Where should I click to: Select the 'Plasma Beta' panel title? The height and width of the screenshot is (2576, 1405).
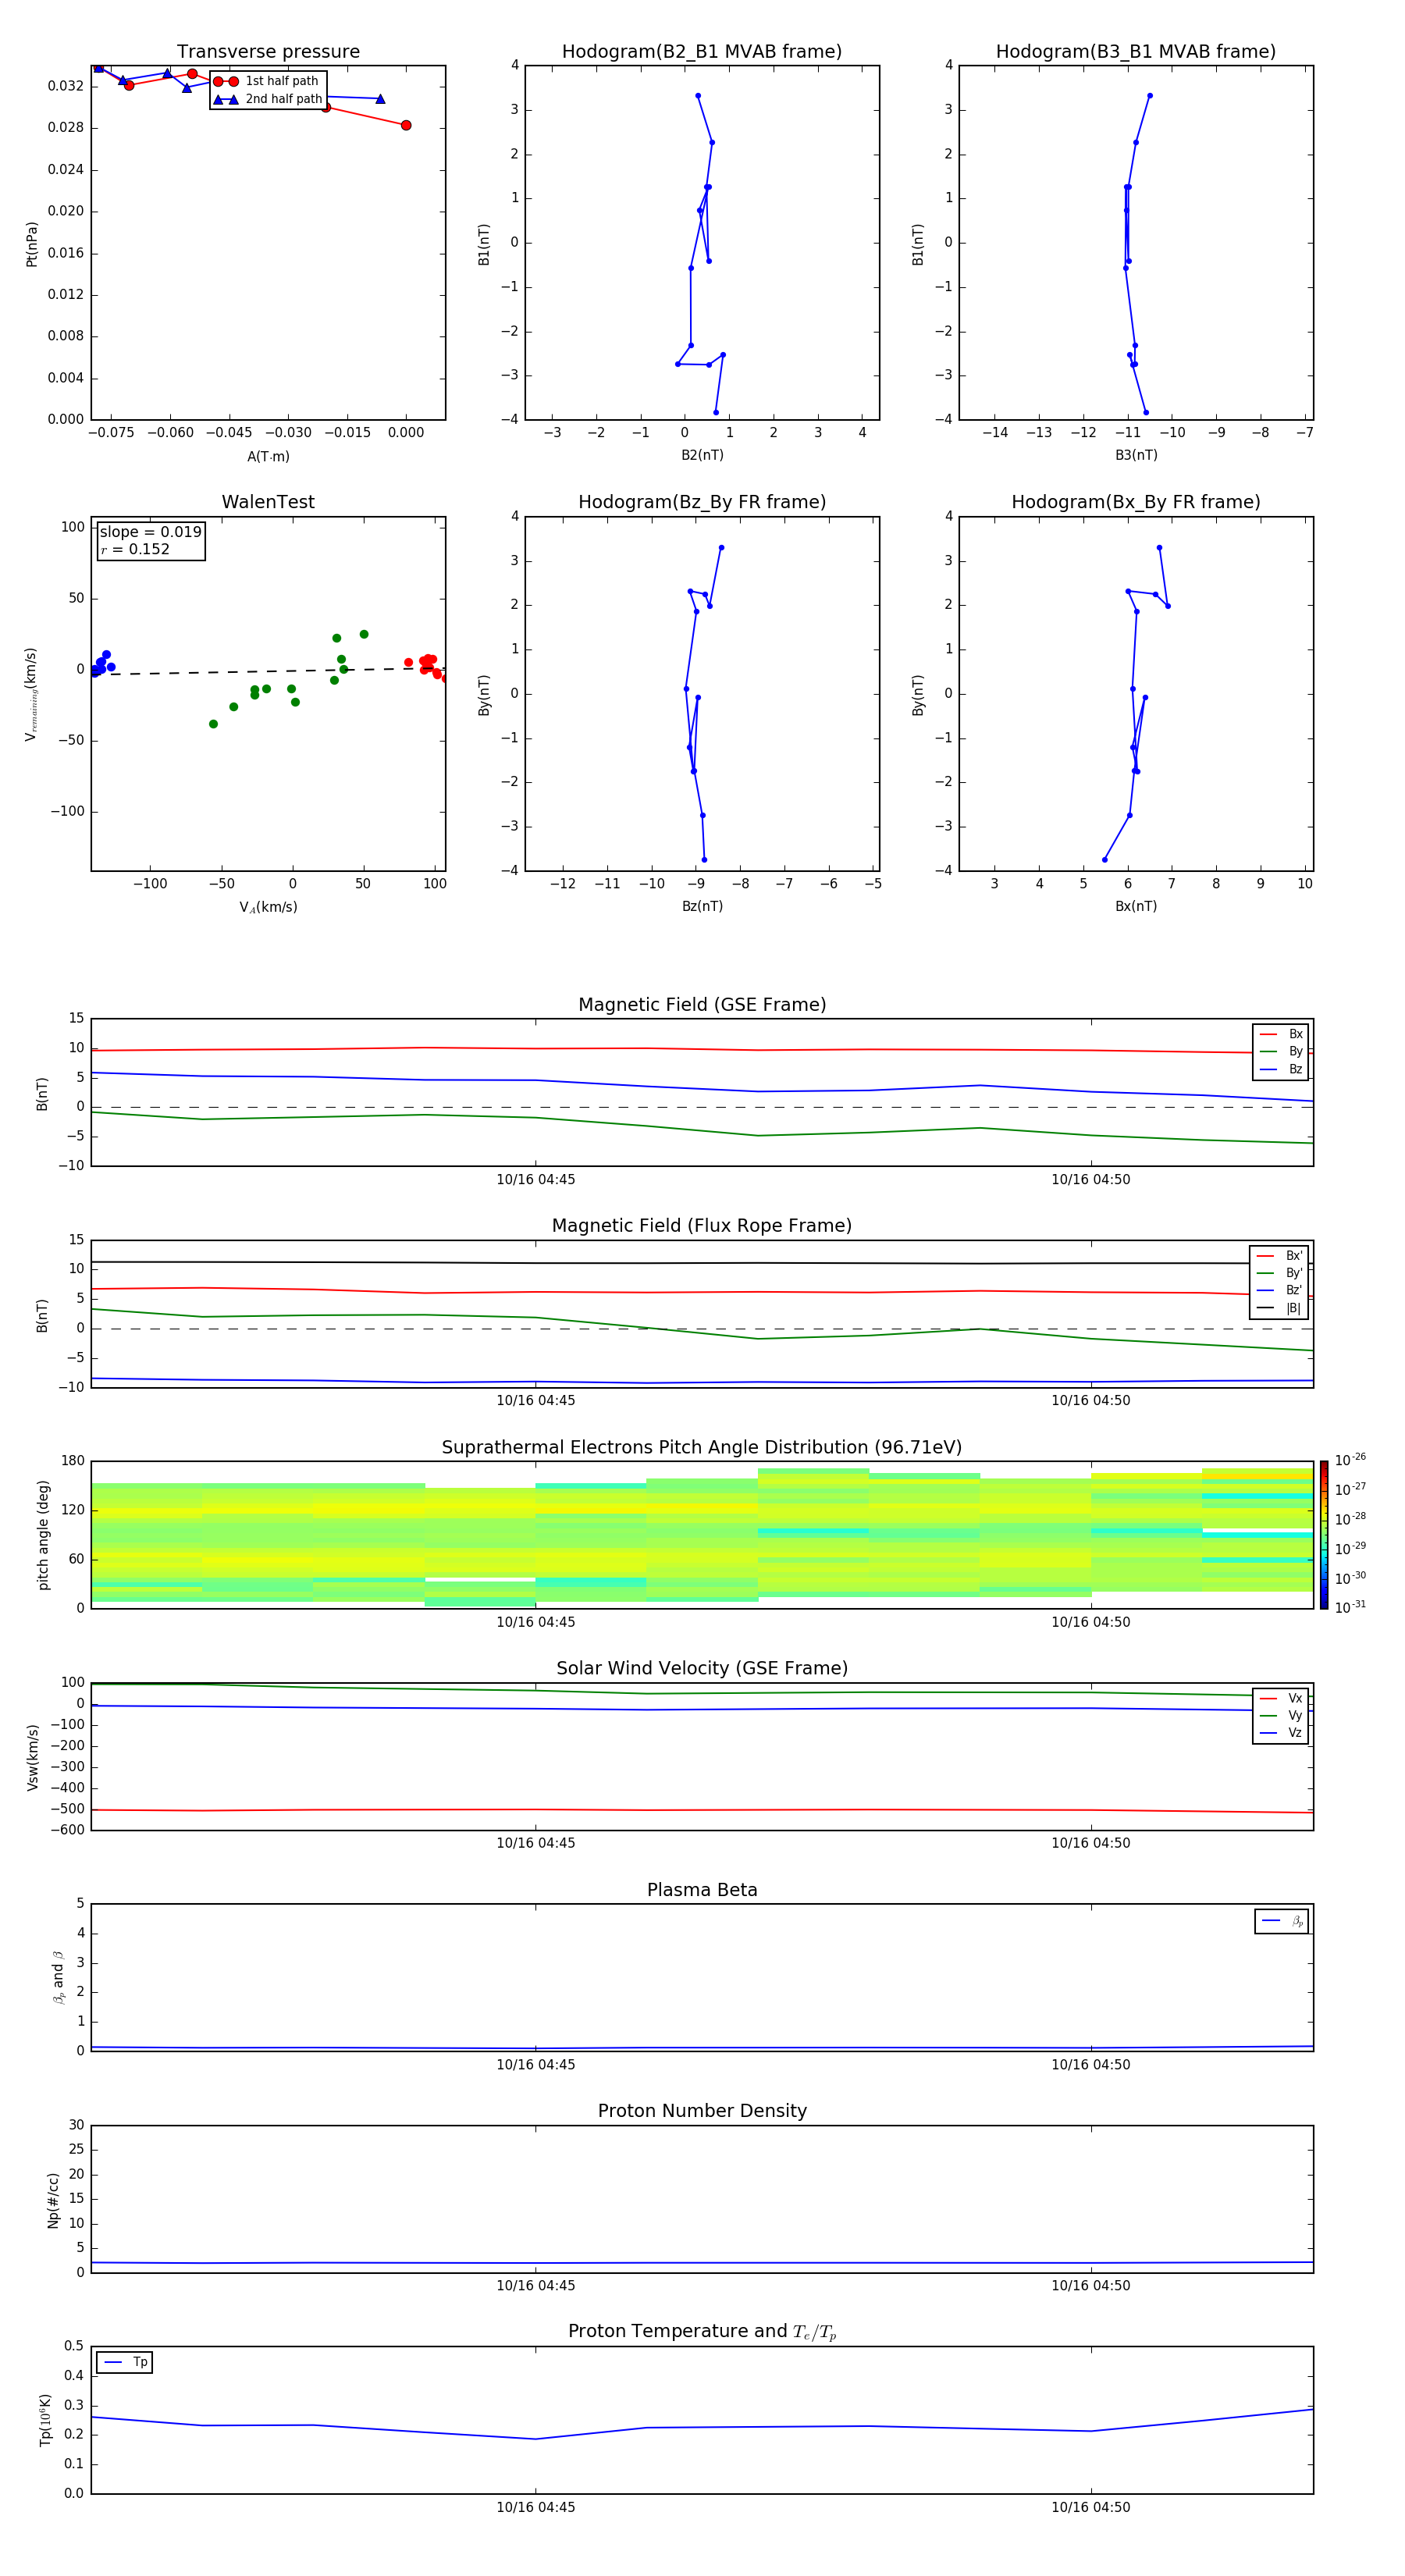pyautogui.click(x=702, y=1891)
